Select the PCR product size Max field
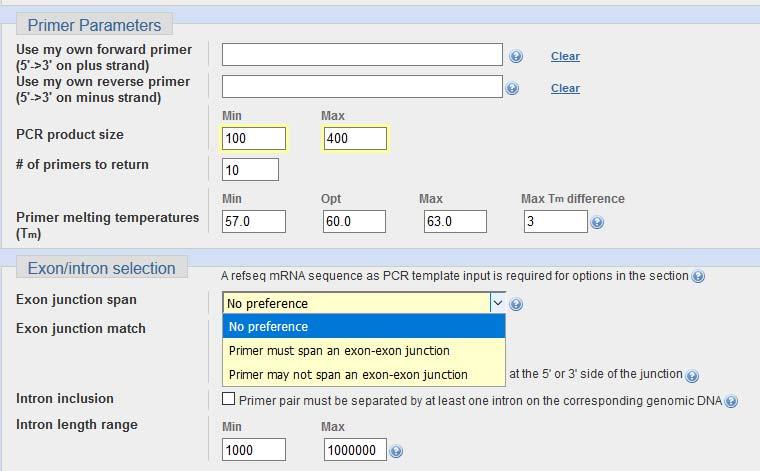760x471 pixels. coord(355,139)
